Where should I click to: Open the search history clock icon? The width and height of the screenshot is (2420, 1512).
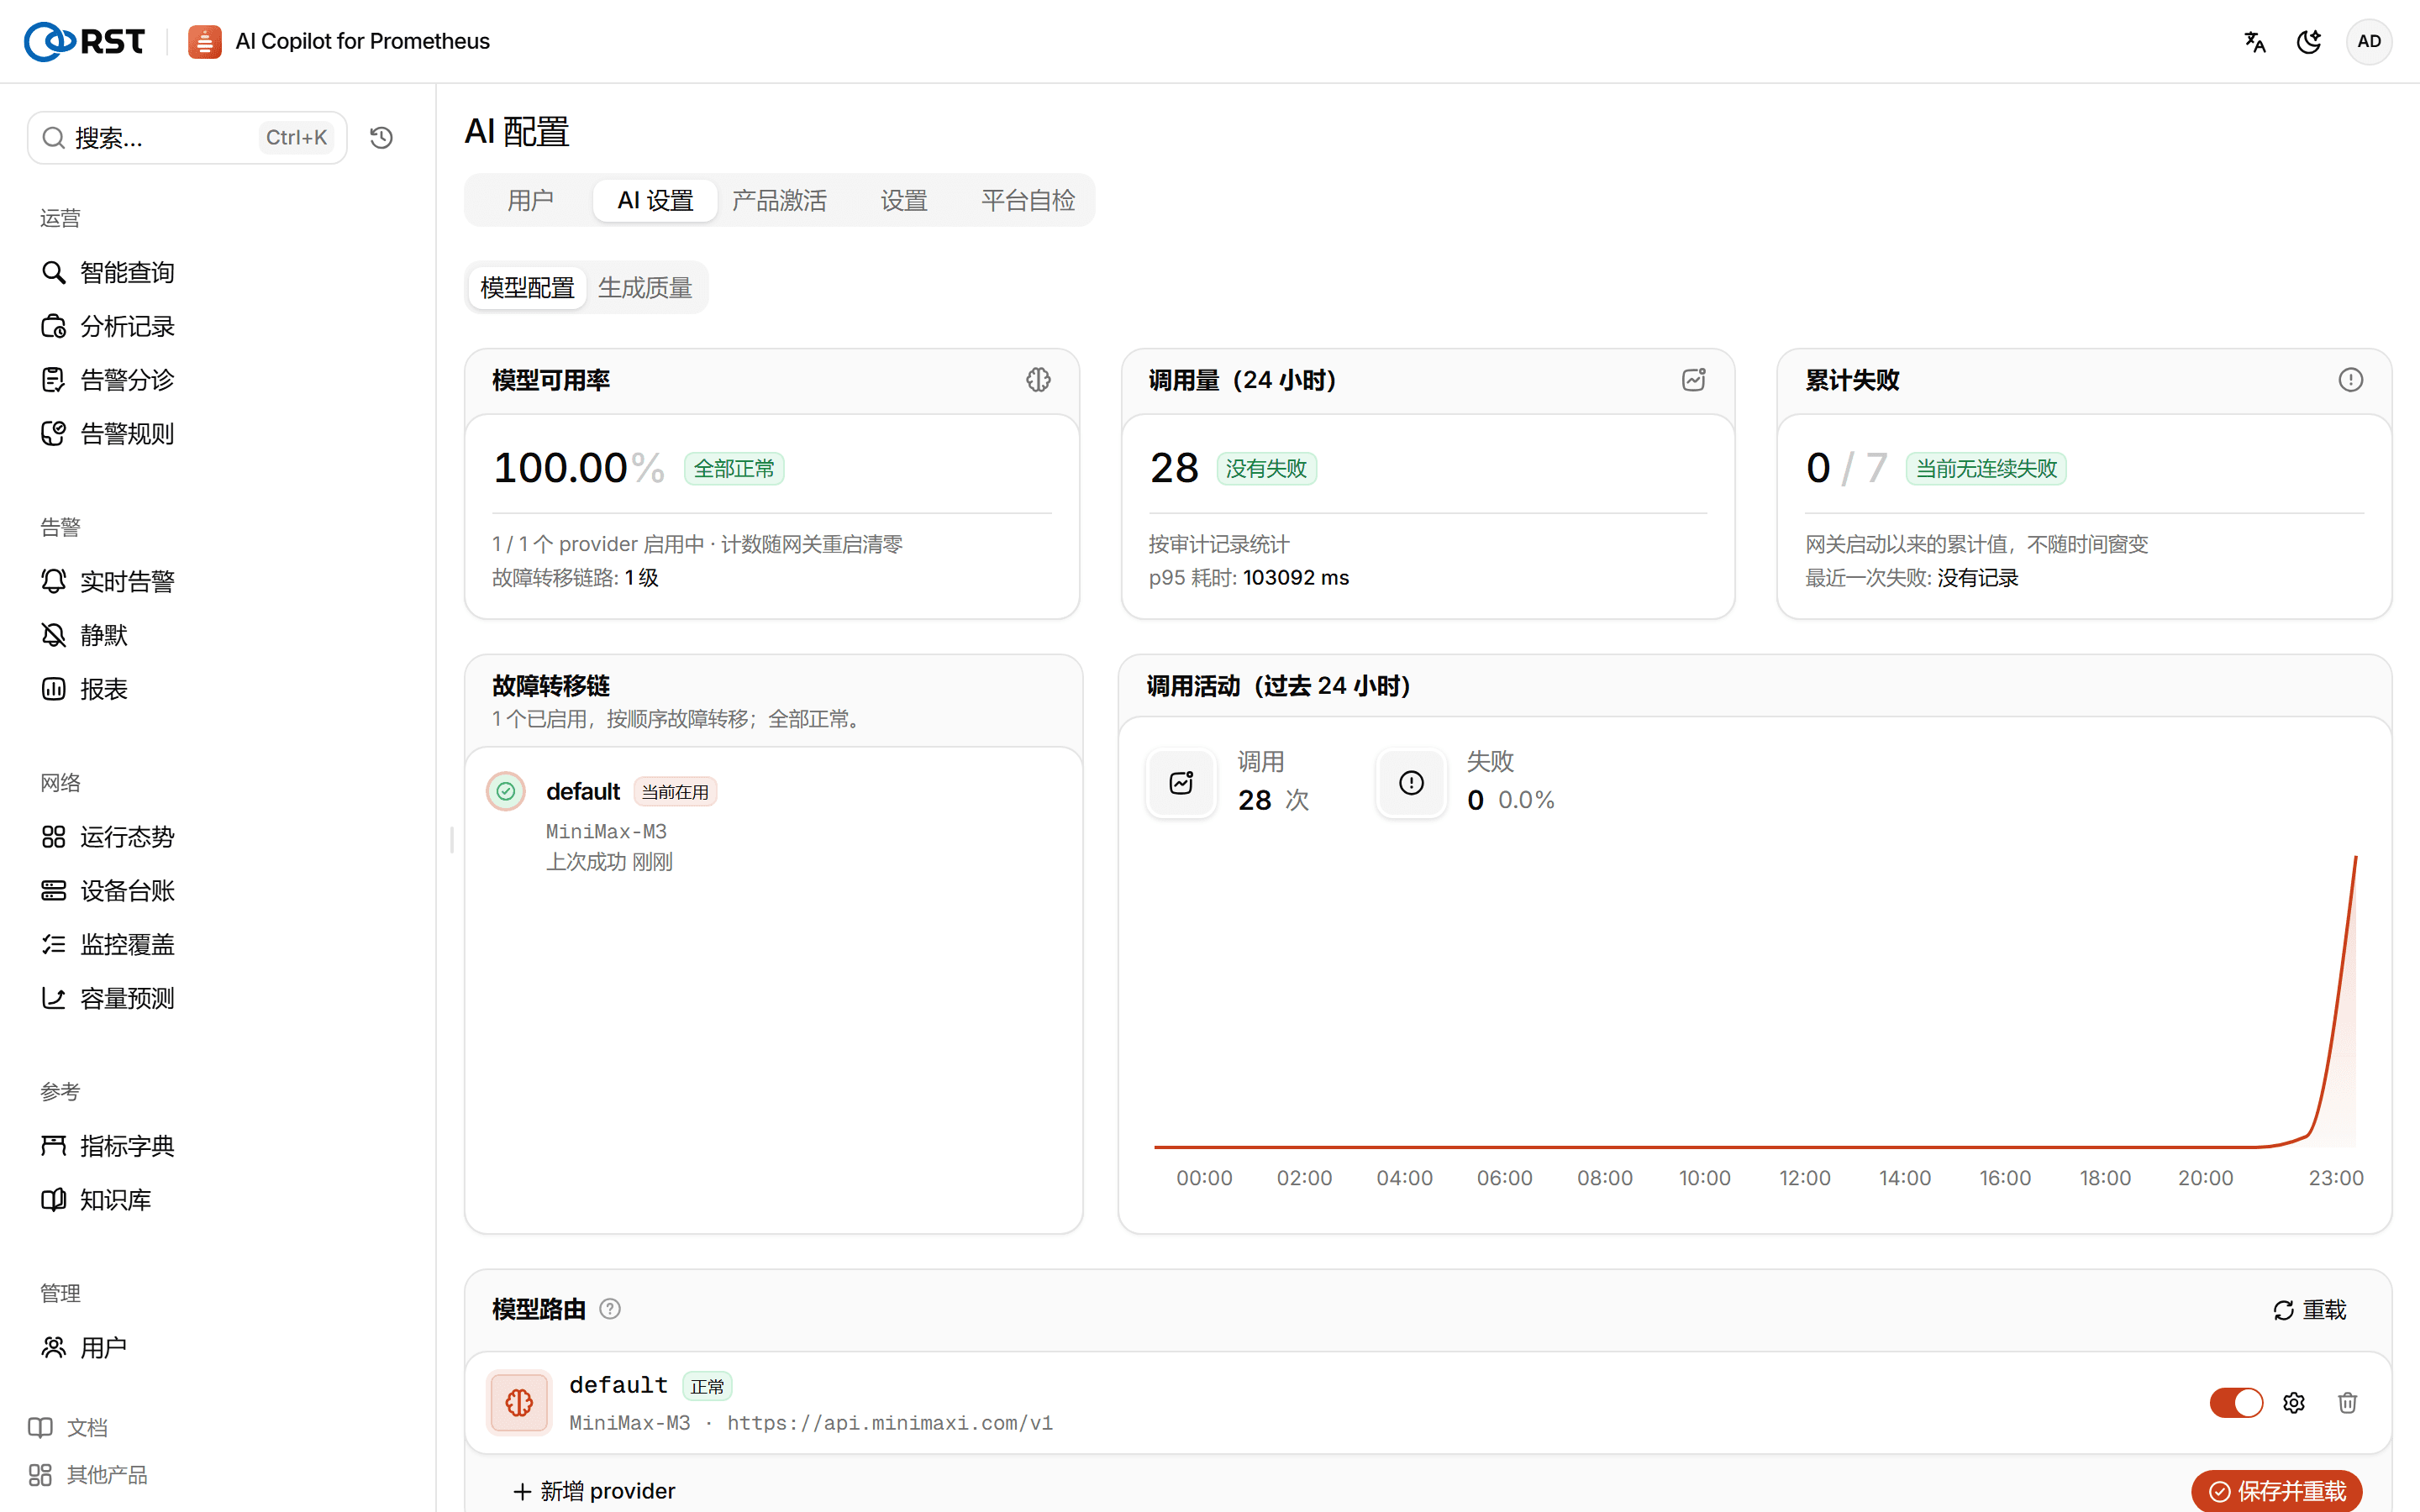coord(381,138)
